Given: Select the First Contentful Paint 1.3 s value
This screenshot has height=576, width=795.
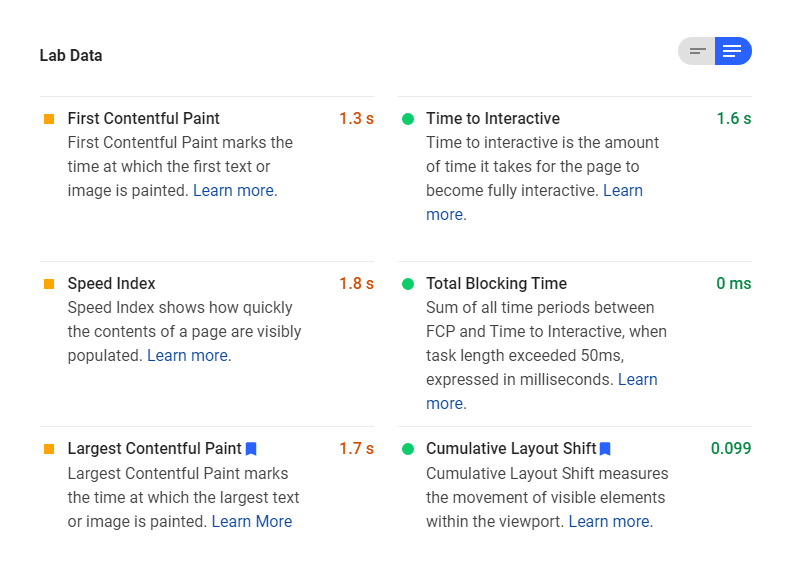Looking at the screenshot, I should 356,119.
